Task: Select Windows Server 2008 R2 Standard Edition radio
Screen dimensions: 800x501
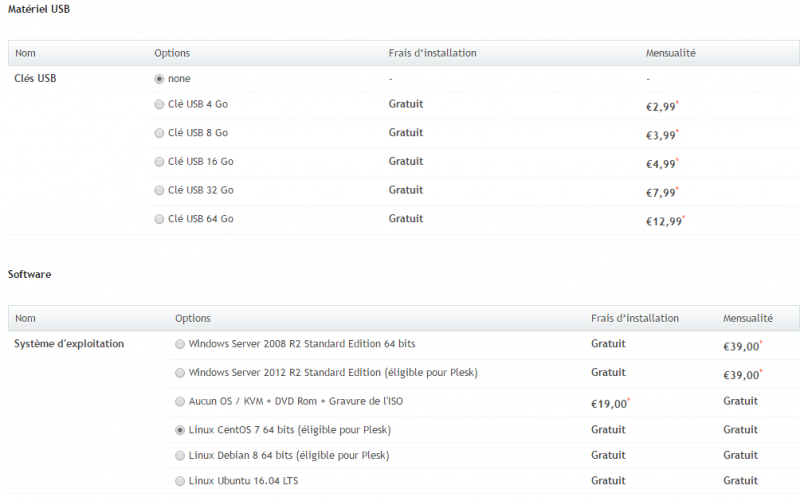Action: pos(180,344)
